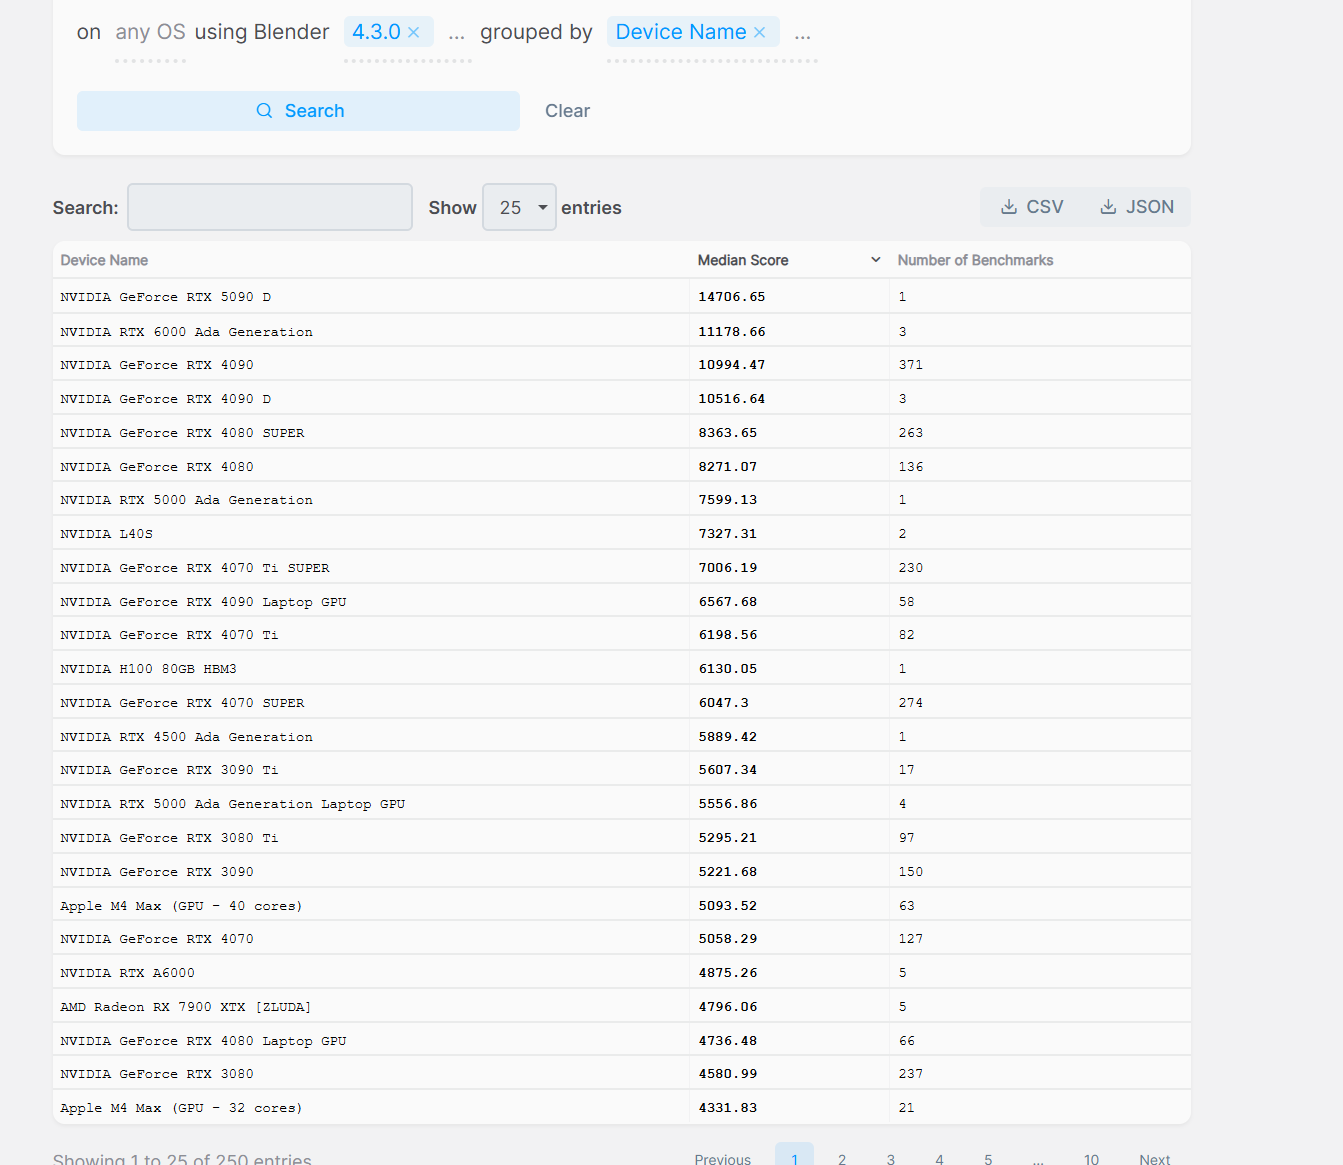Click NVIDIA GeForce RTX 4090 Laptop GPU
1343x1165 pixels.
203,602
